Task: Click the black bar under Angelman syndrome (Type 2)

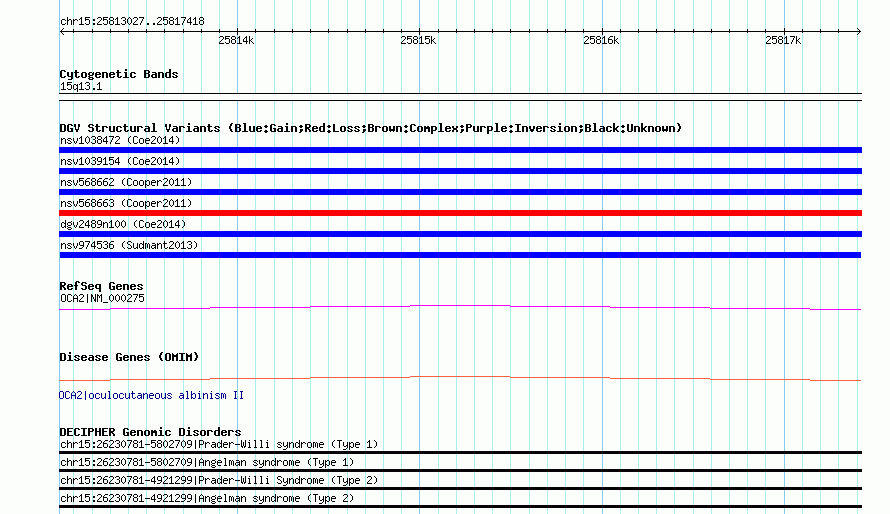Action: click(460, 507)
